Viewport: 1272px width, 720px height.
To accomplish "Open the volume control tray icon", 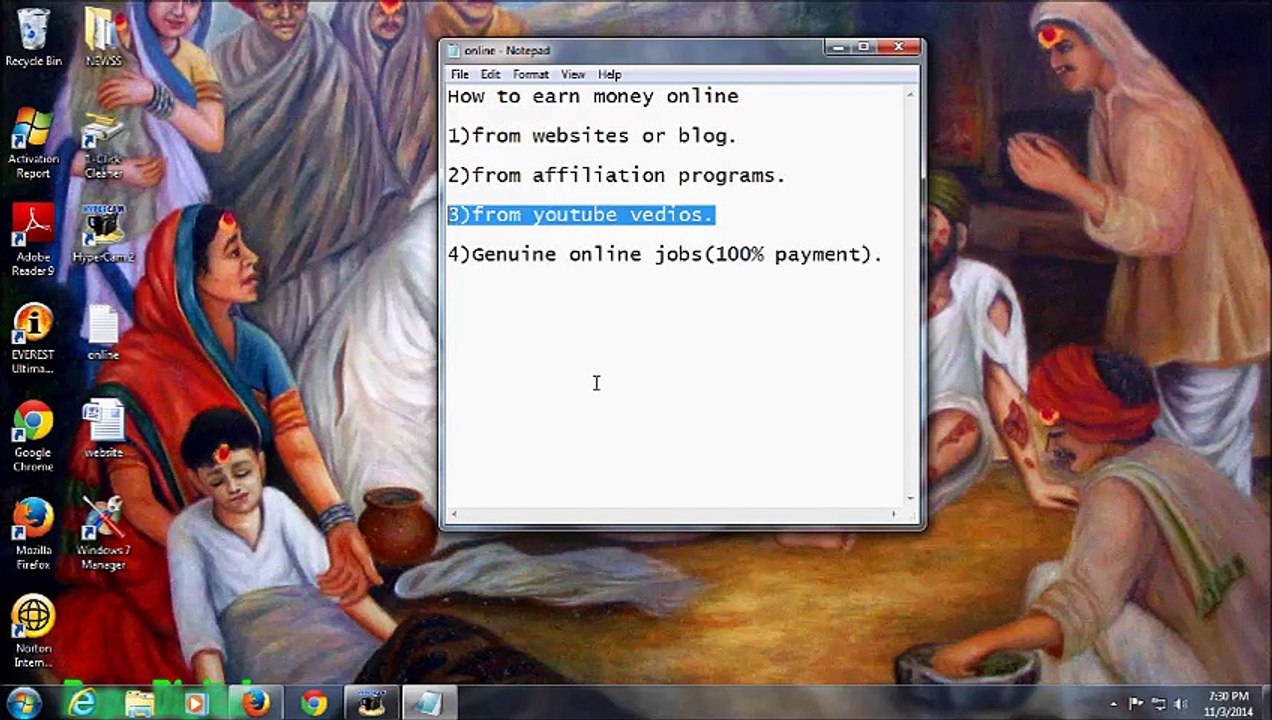I will pyautogui.click(x=1181, y=704).
